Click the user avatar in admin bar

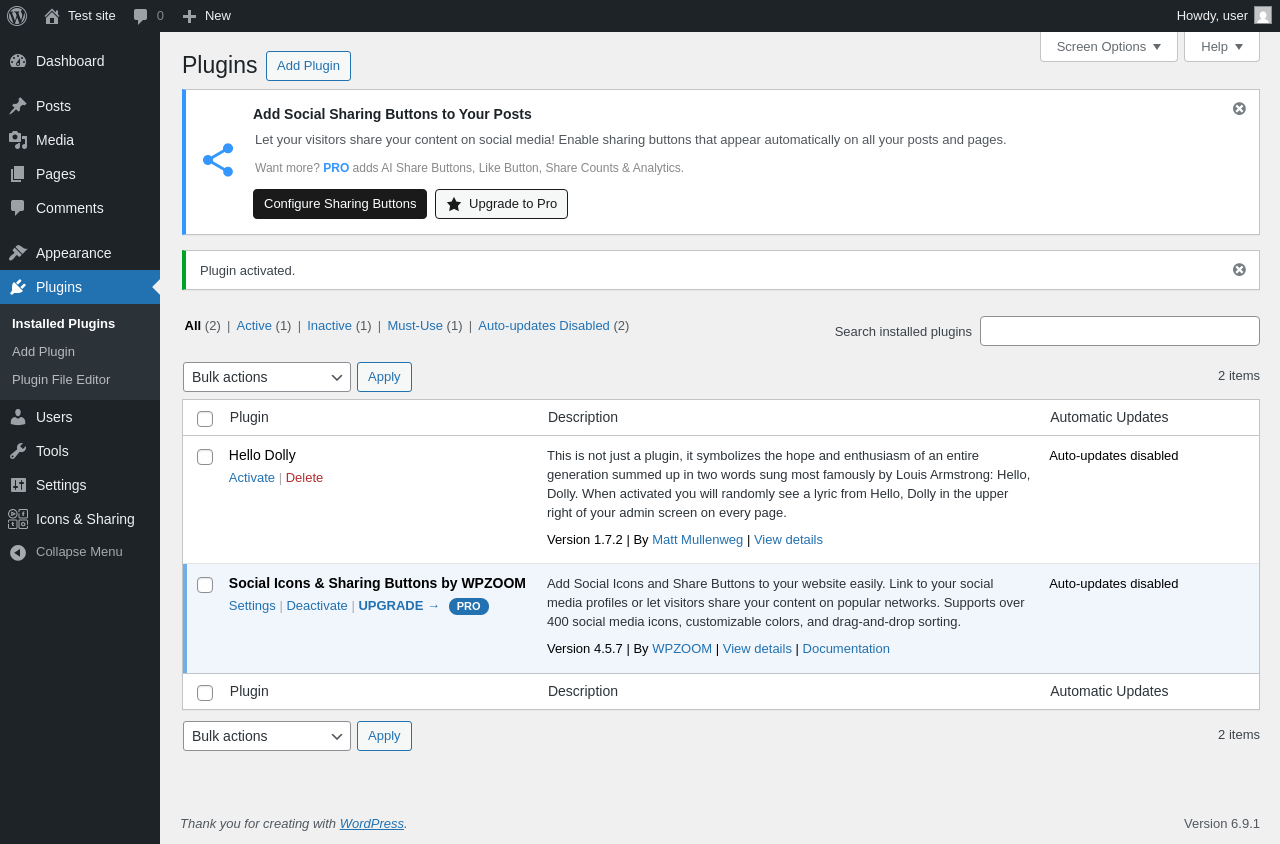click(x=1263, y=16)
